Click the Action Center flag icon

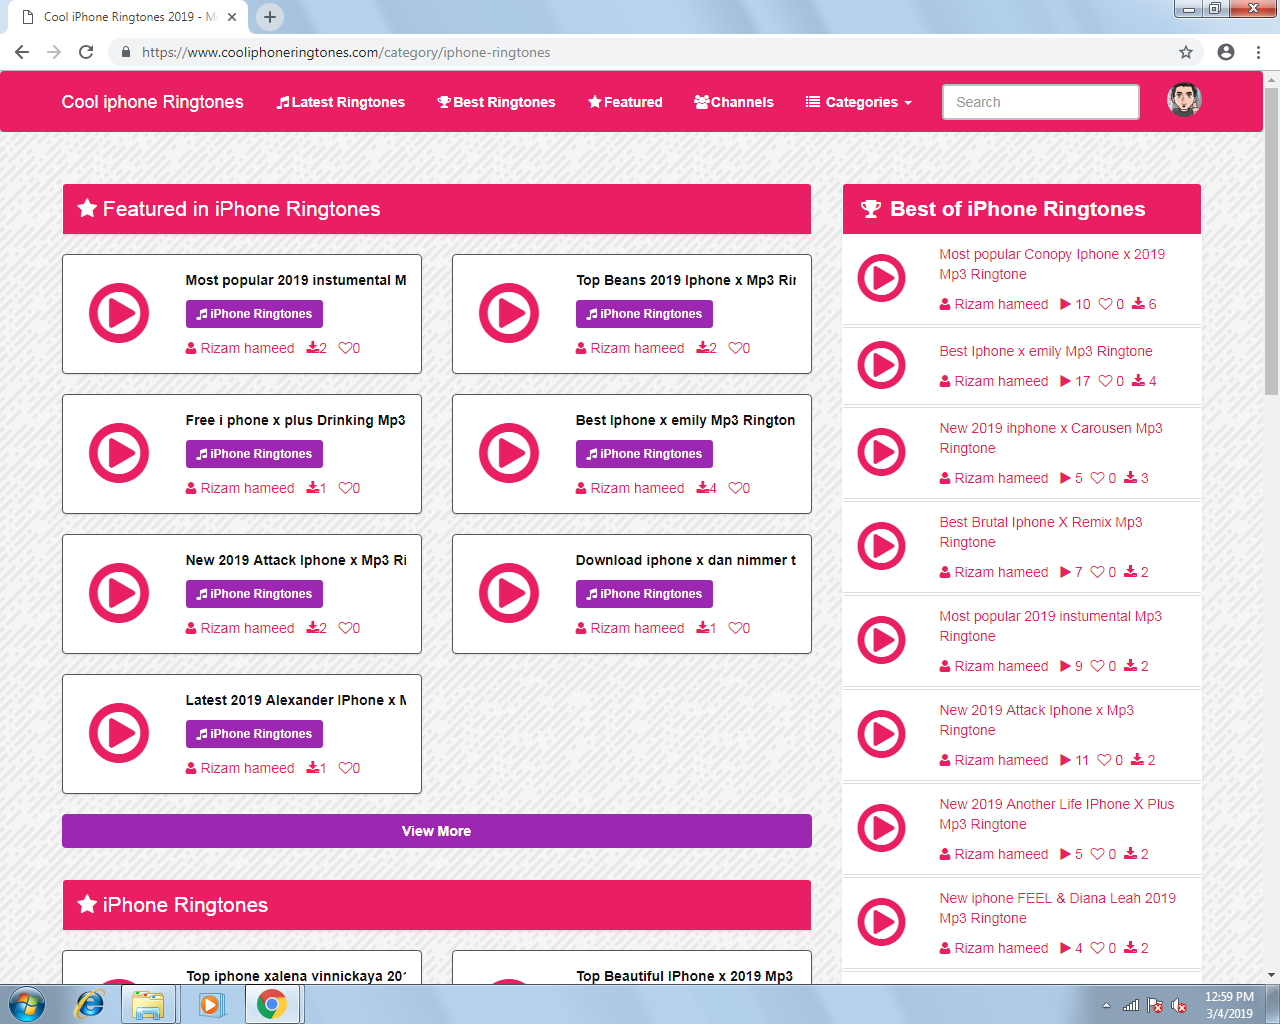1155,1005
